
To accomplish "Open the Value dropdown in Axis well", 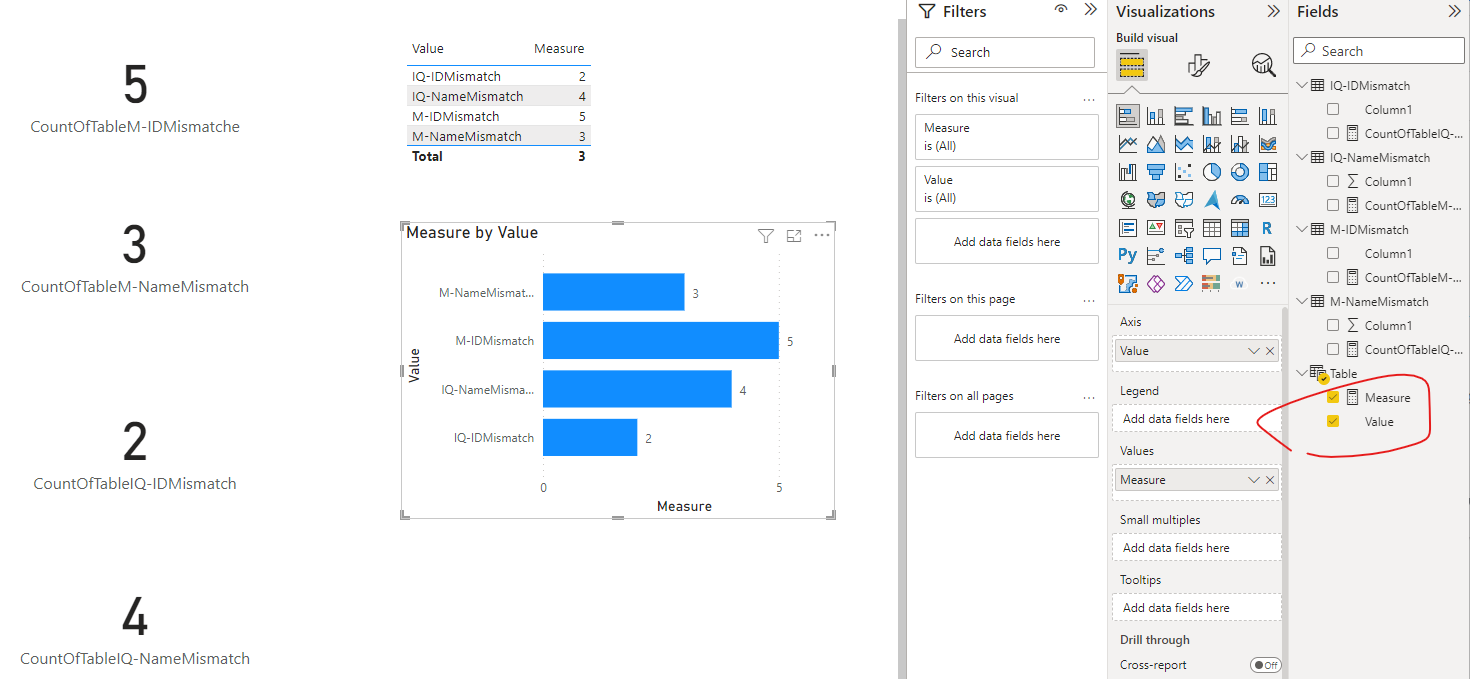I will 1254,351.
